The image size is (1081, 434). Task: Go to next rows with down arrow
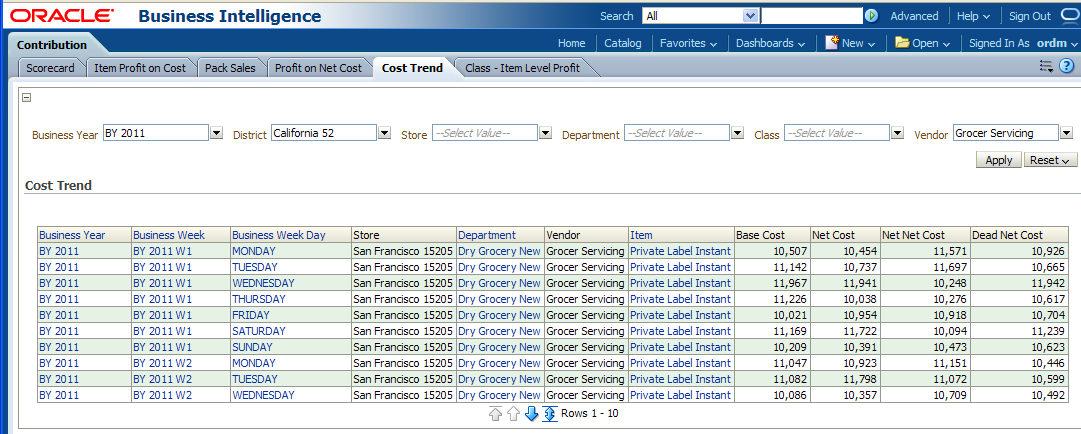531,414
